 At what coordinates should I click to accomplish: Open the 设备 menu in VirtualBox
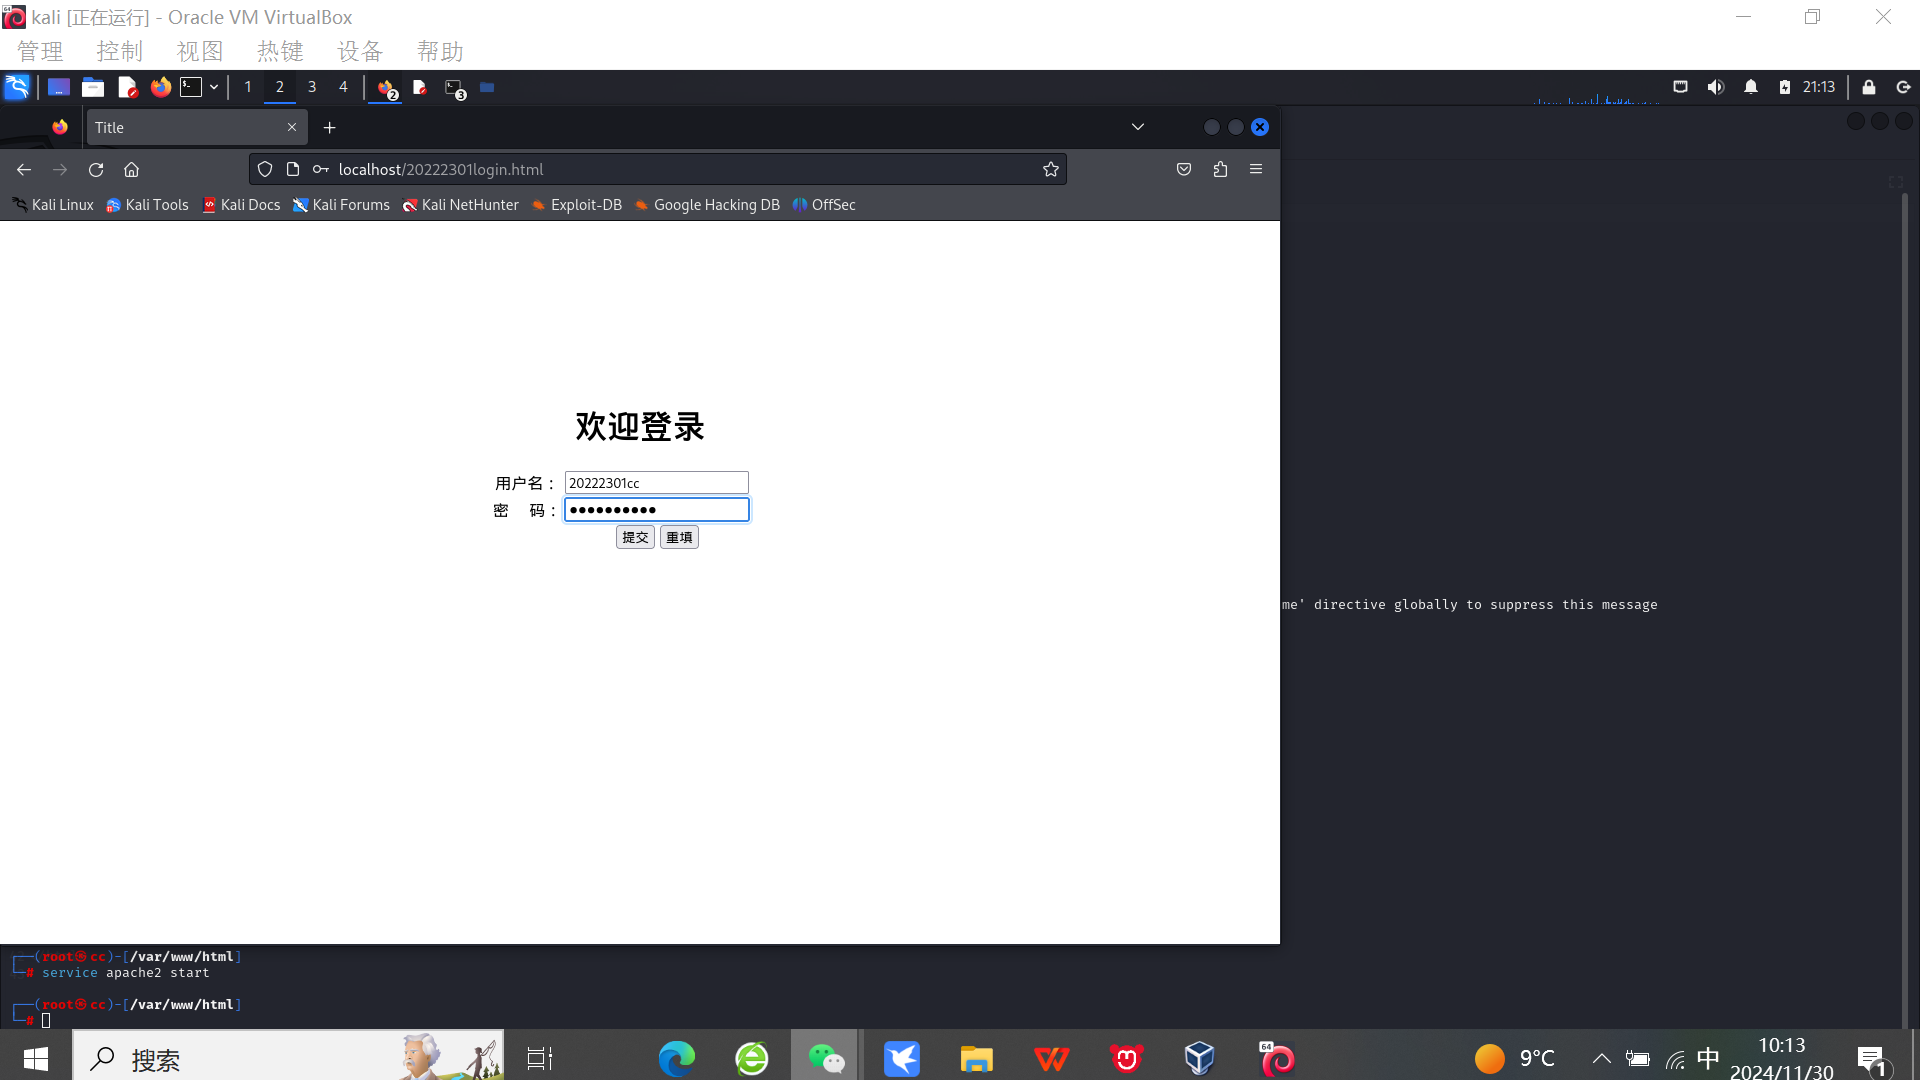pos(360,51)
